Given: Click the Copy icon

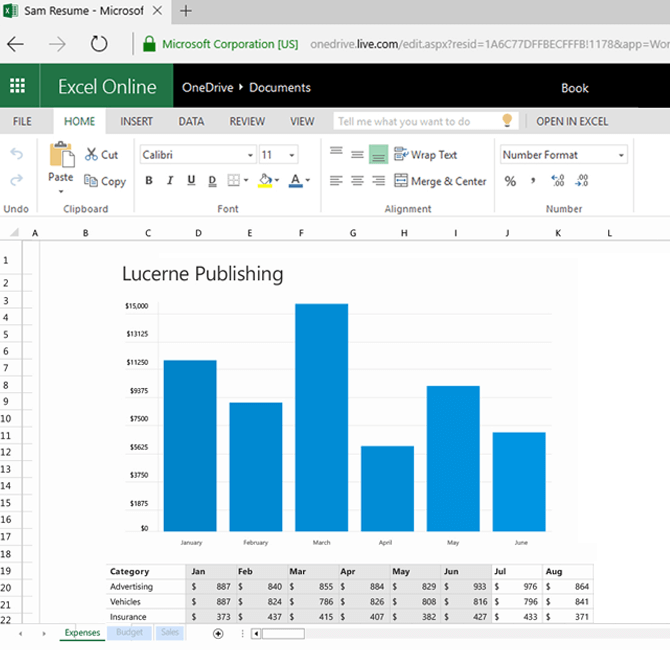Looking at the screenshot, I should pyautogui.click(x=92, y=181).
